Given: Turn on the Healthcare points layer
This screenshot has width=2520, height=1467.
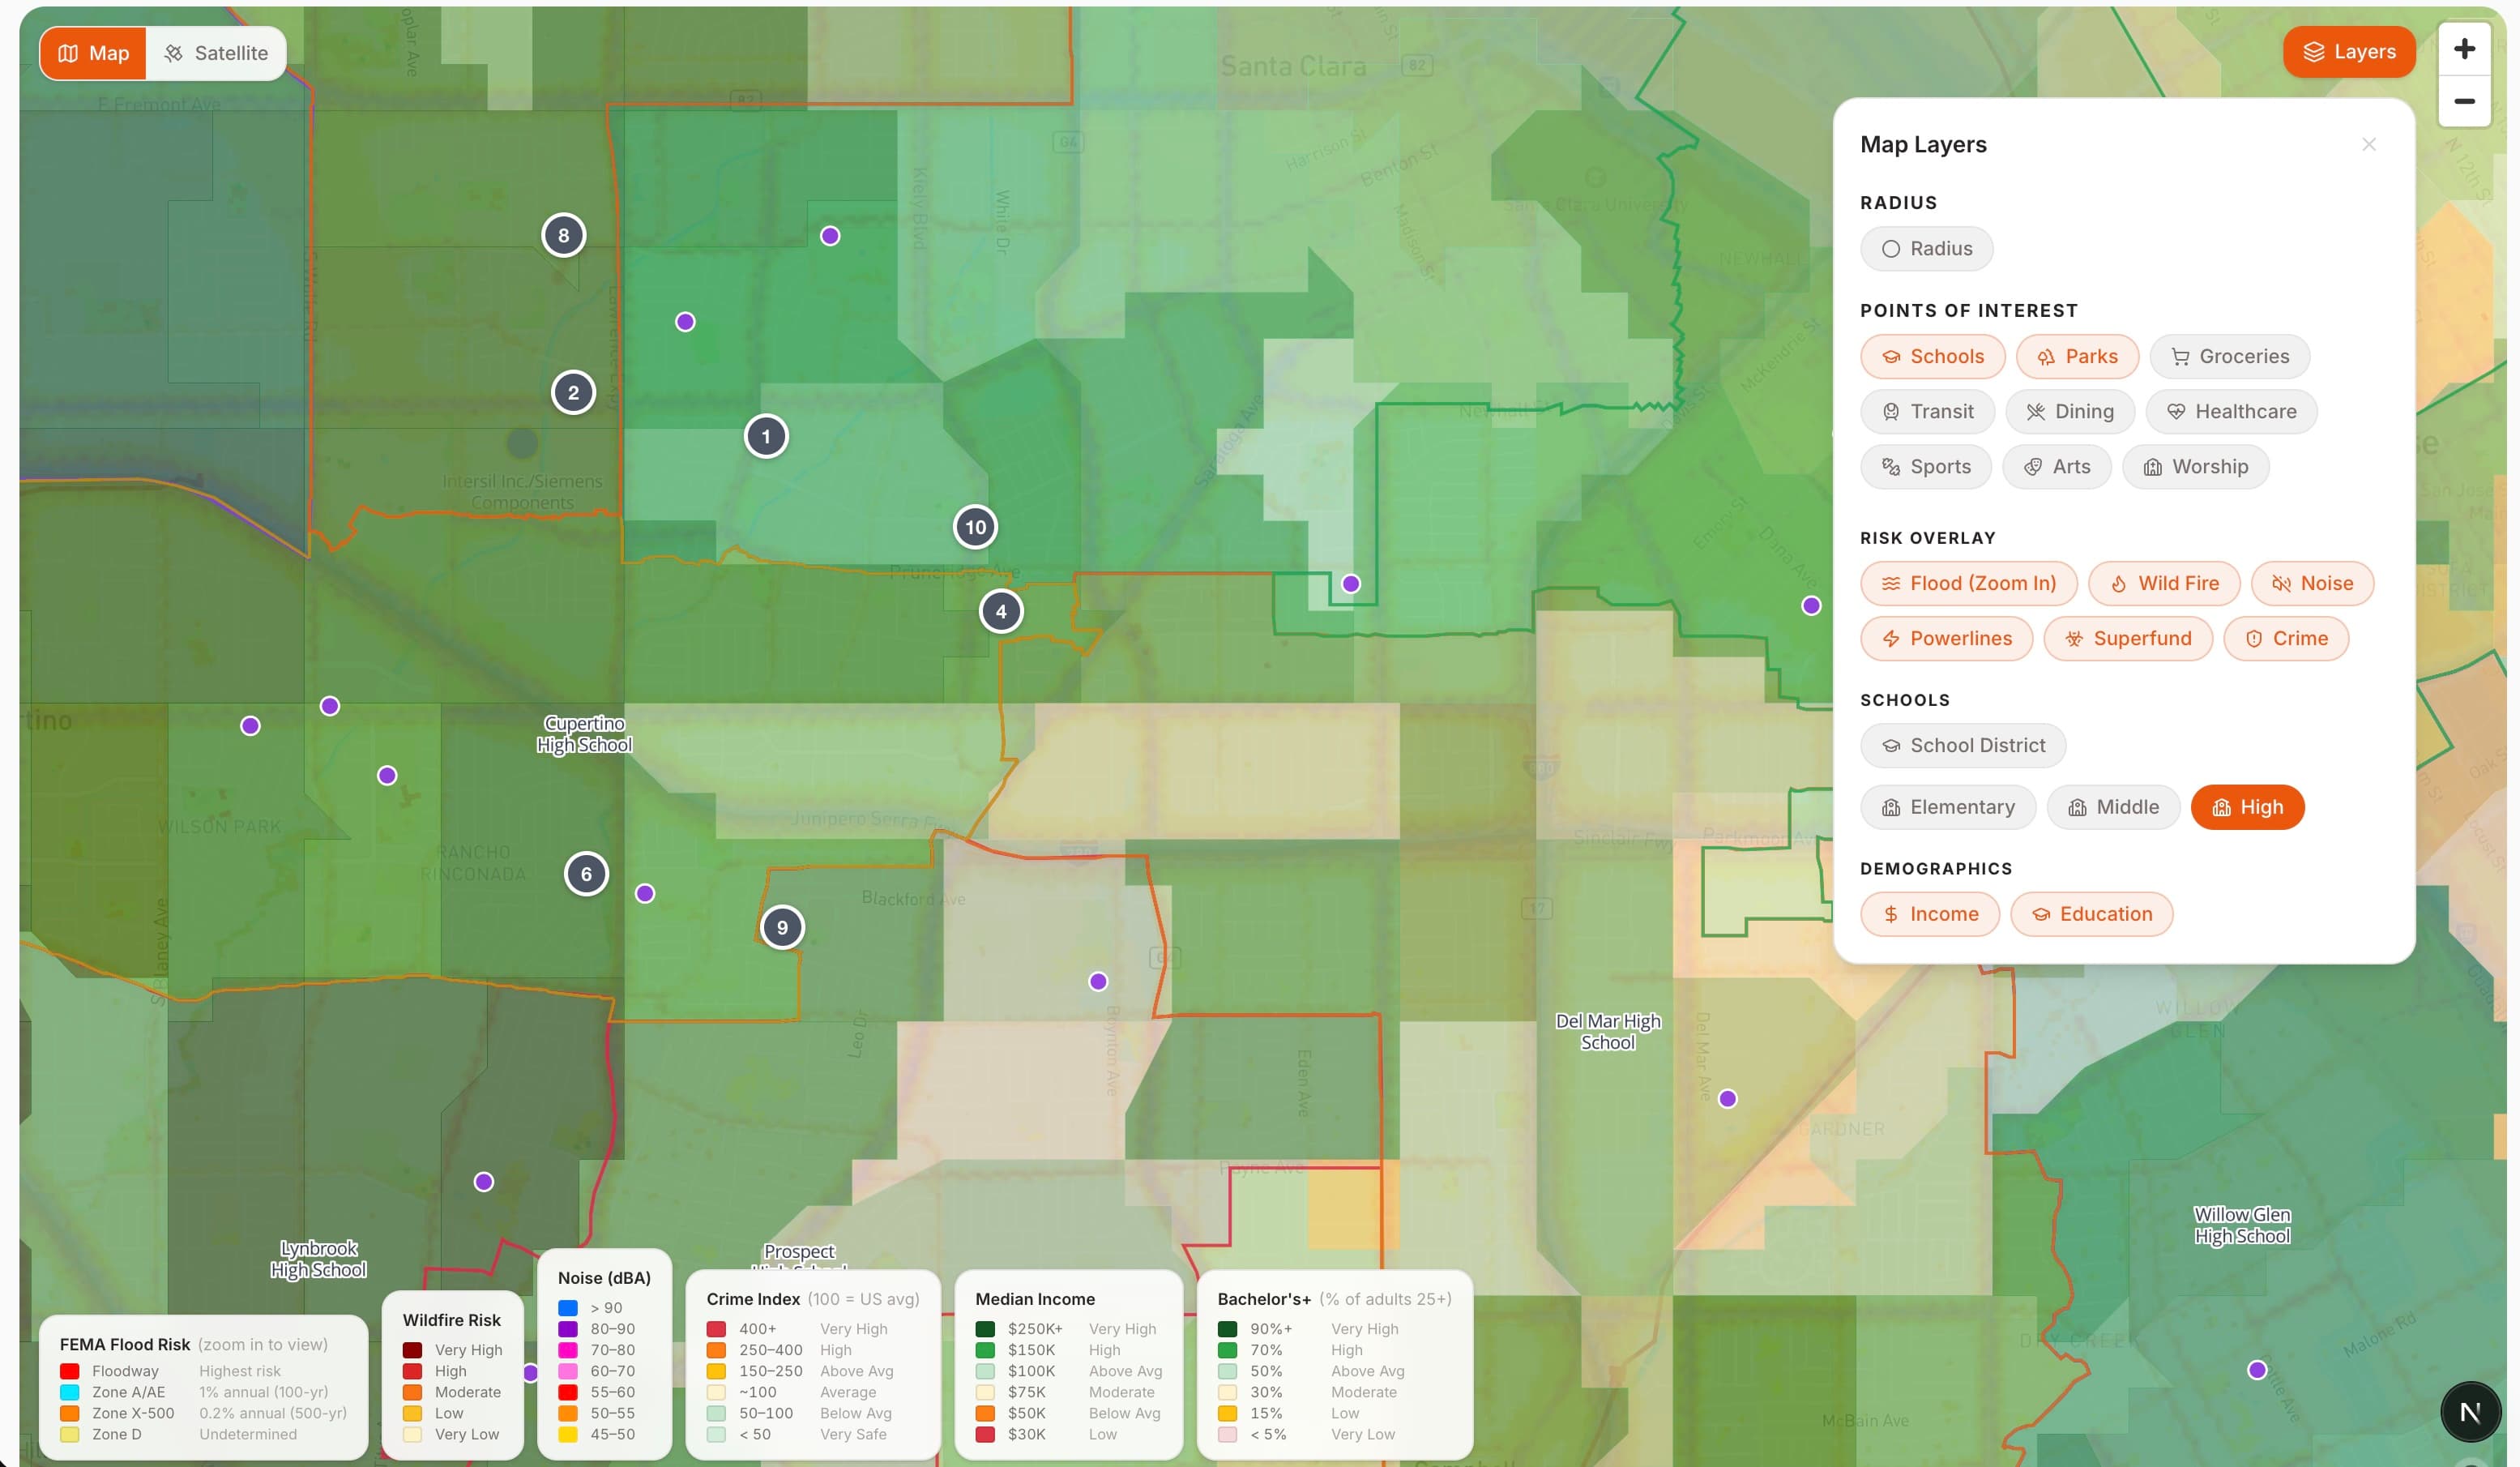Looking at the screenshot, I should 2232,411.
